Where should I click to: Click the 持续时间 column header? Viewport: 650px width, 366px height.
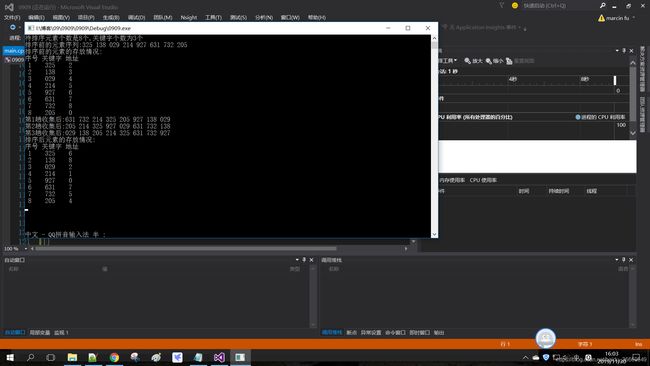coord(558,191)
